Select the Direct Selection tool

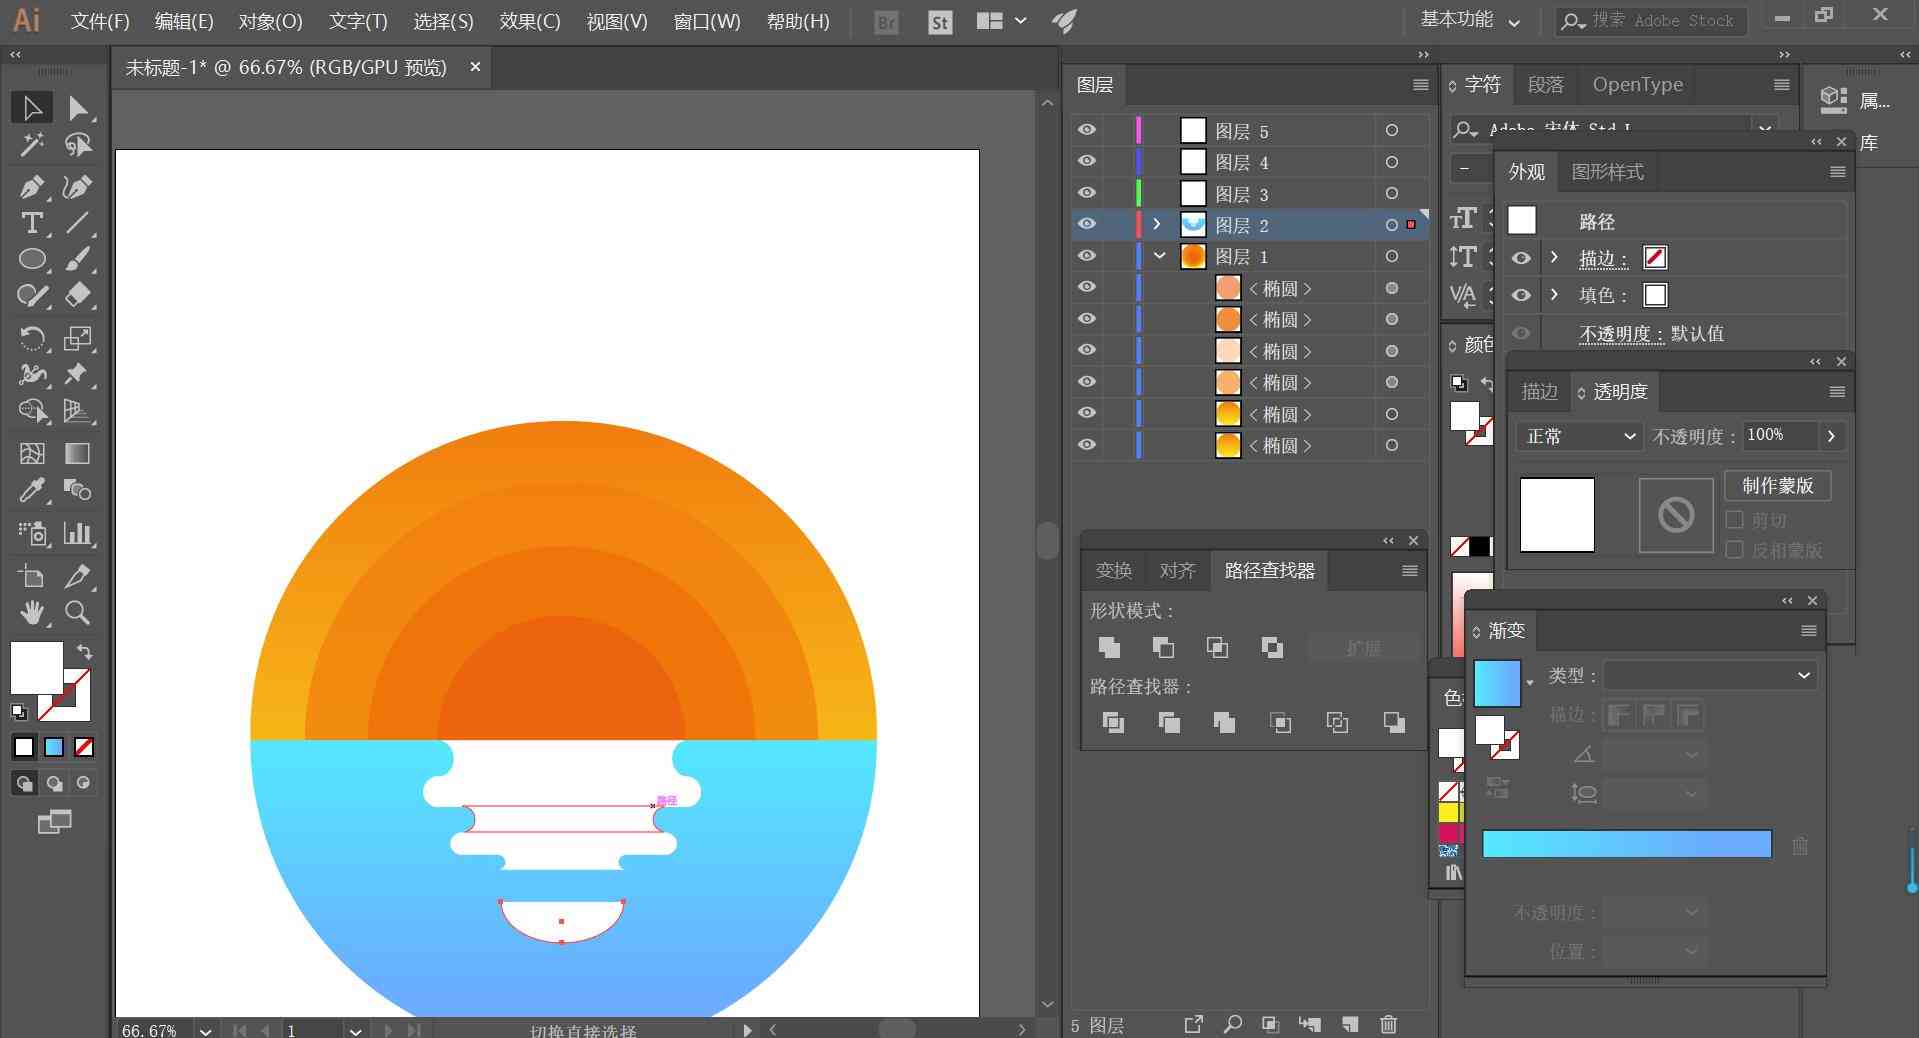(x=78, y=108)
